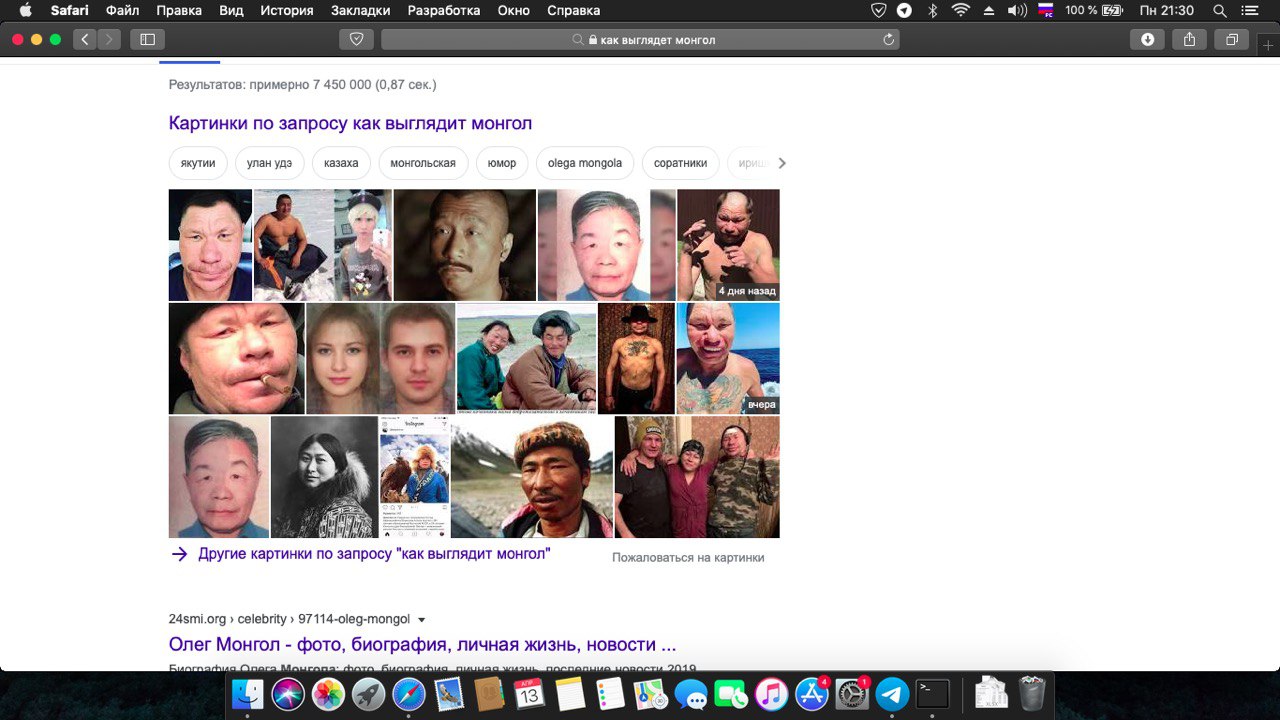
Task: Reload the page from the address bar
Action: click(x=888, y=40)
